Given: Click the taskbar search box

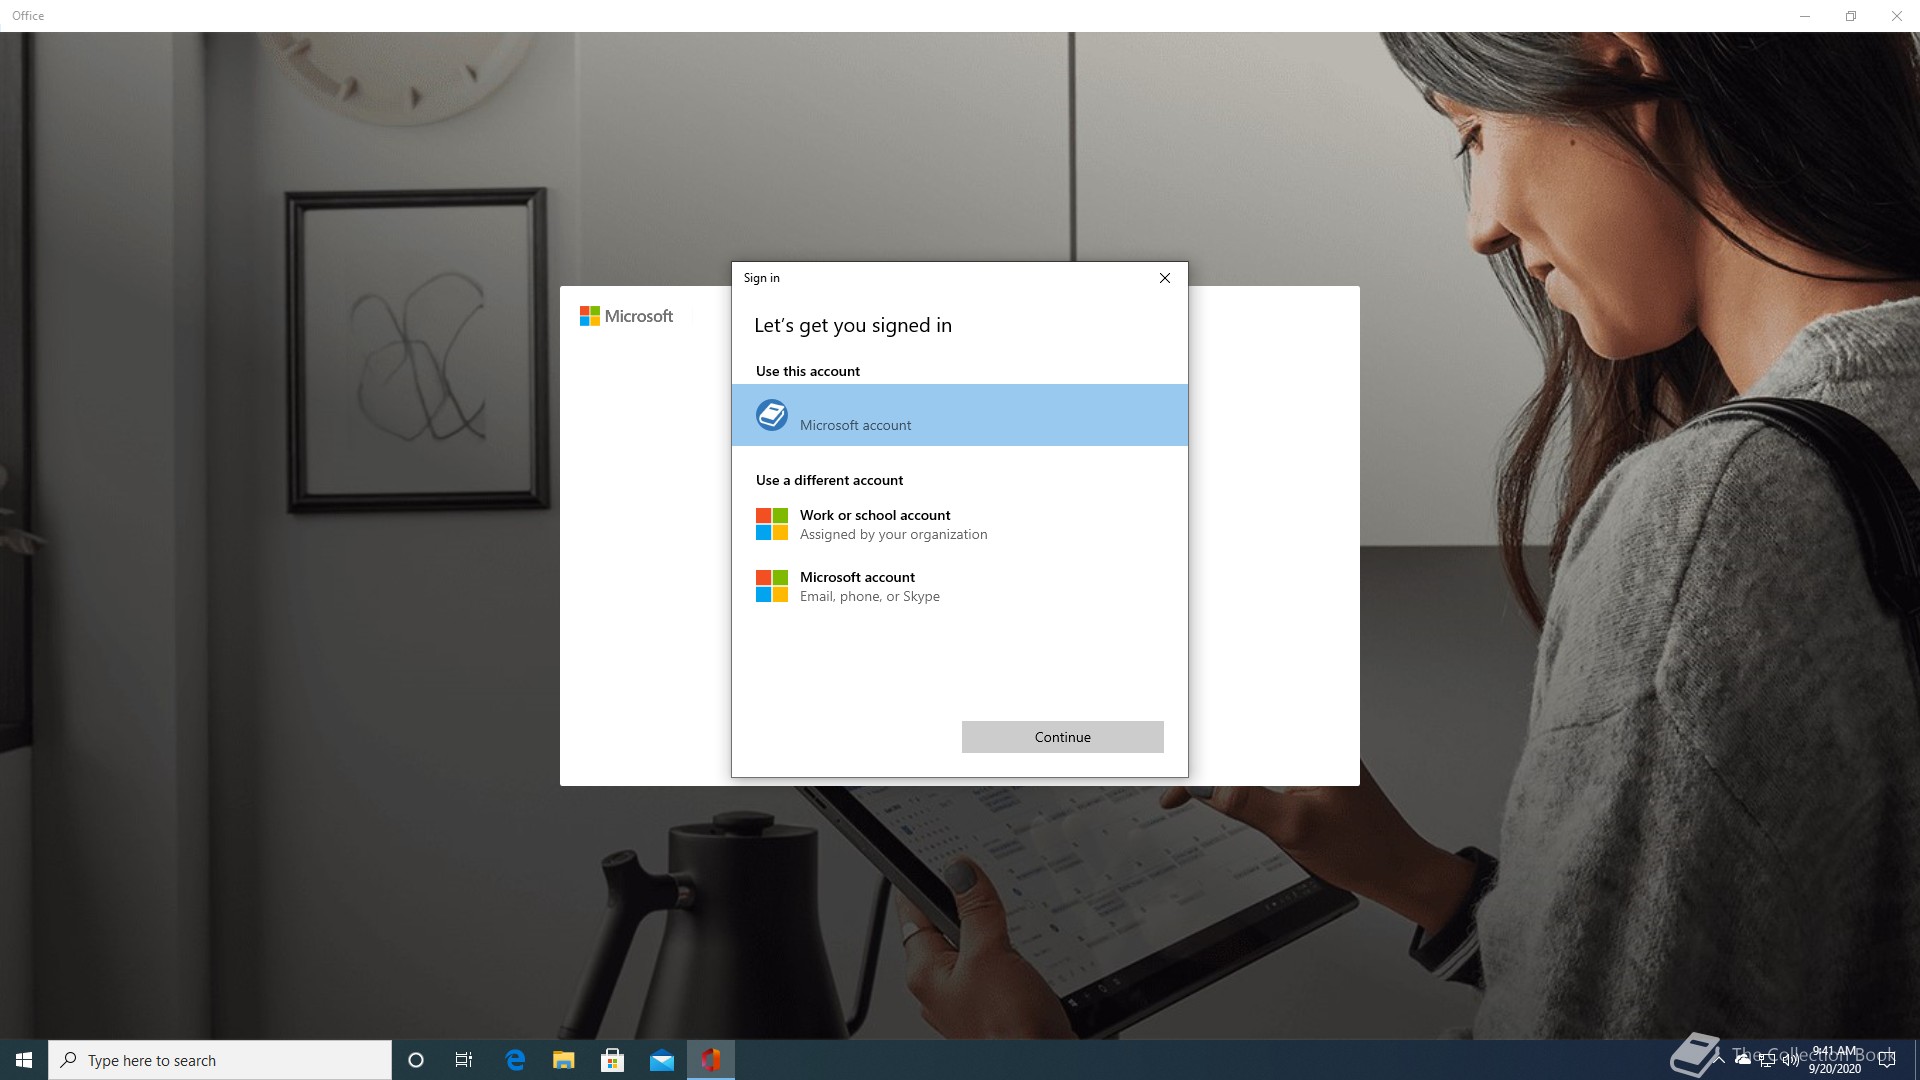Looking at the screenshot, I should (x=220, y=1060).
